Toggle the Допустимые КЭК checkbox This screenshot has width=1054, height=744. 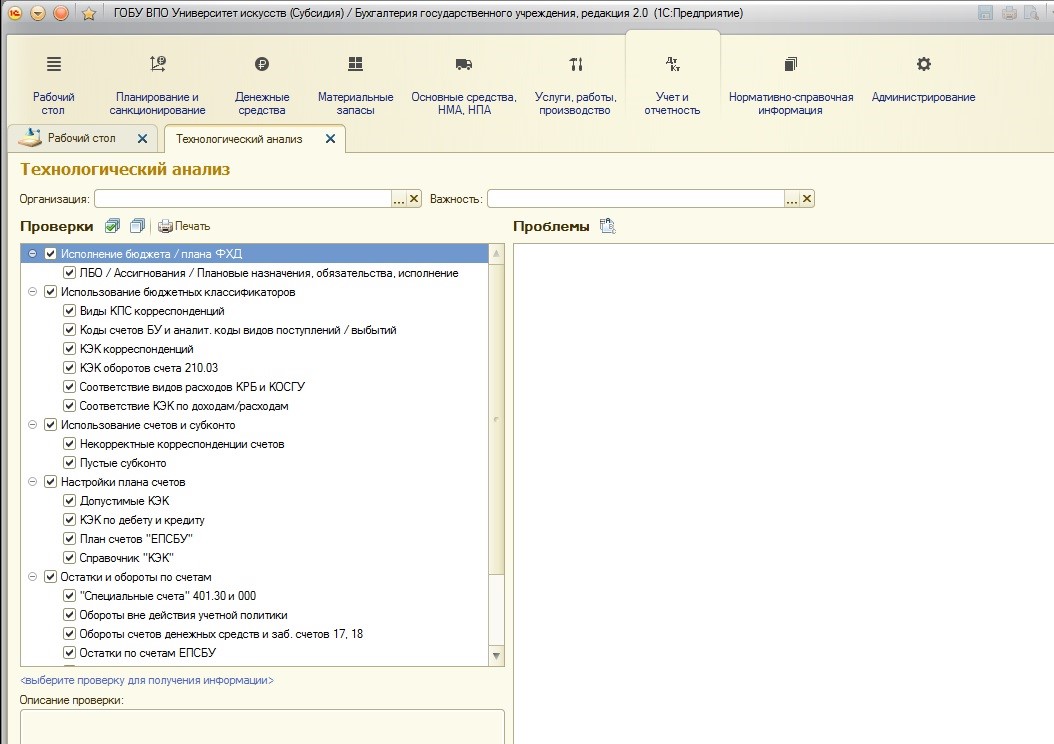[x=70, y=501]
